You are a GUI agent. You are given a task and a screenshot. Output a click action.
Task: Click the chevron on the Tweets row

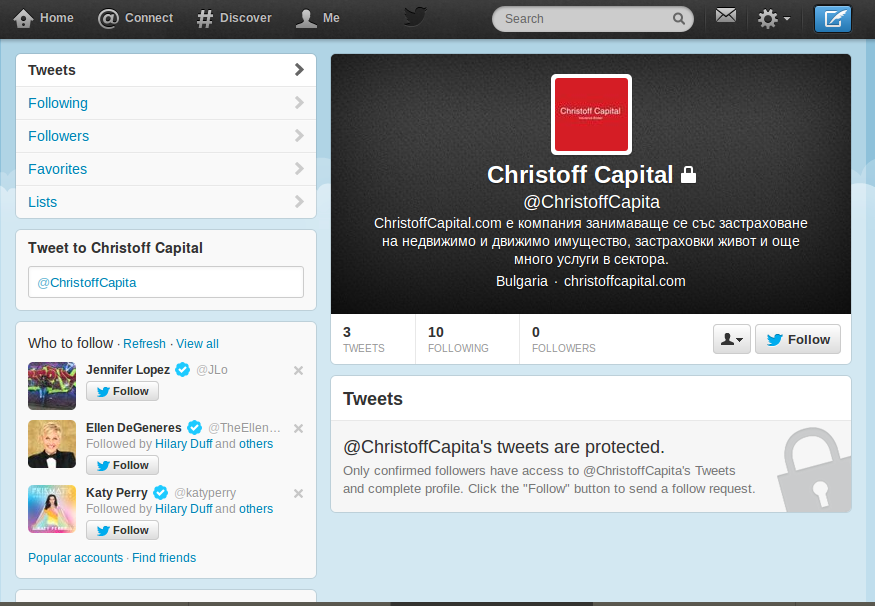(299, 70)
